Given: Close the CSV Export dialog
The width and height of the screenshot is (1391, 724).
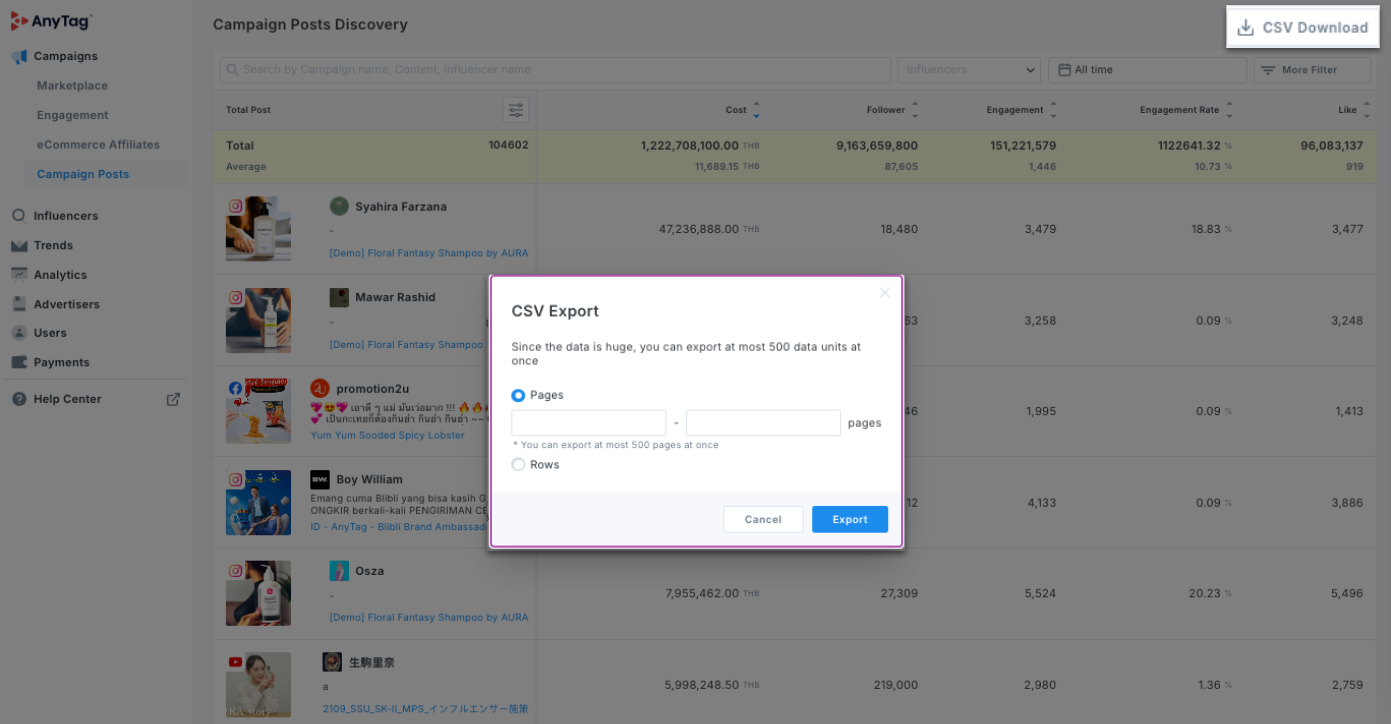Looking at the screenshot, I should tap(884, 293).
